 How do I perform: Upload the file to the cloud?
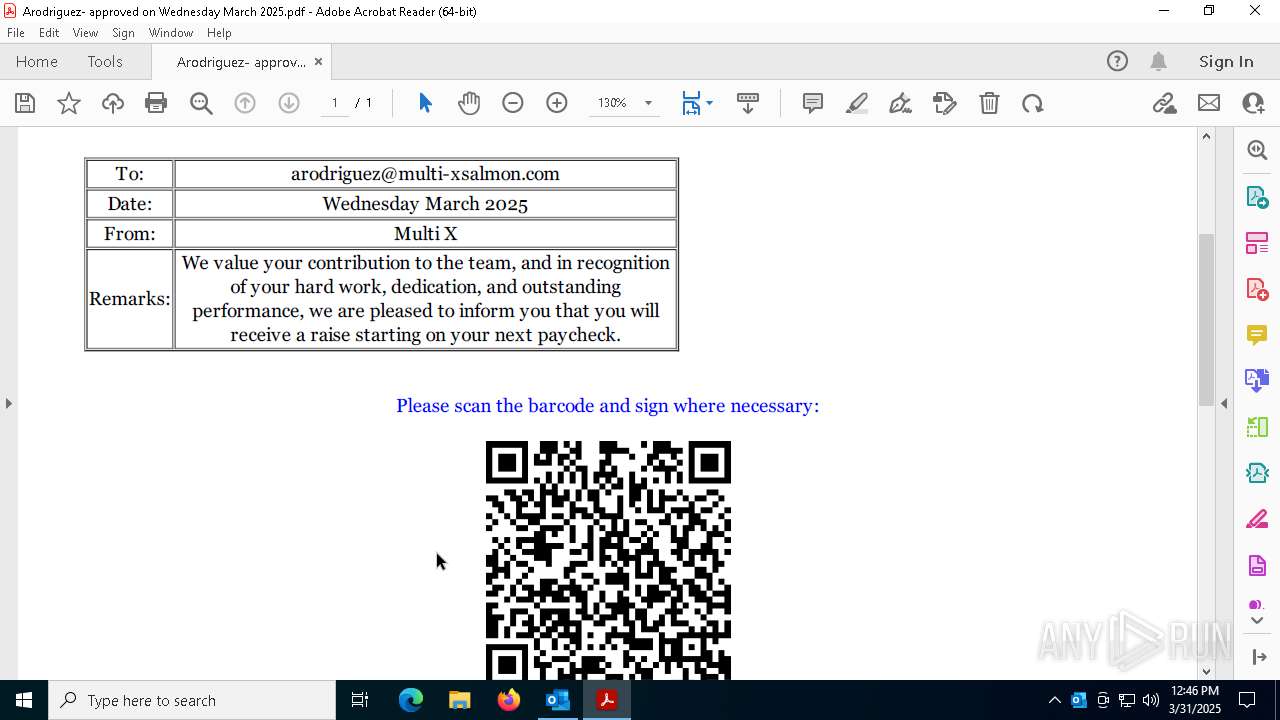(113, 103)
